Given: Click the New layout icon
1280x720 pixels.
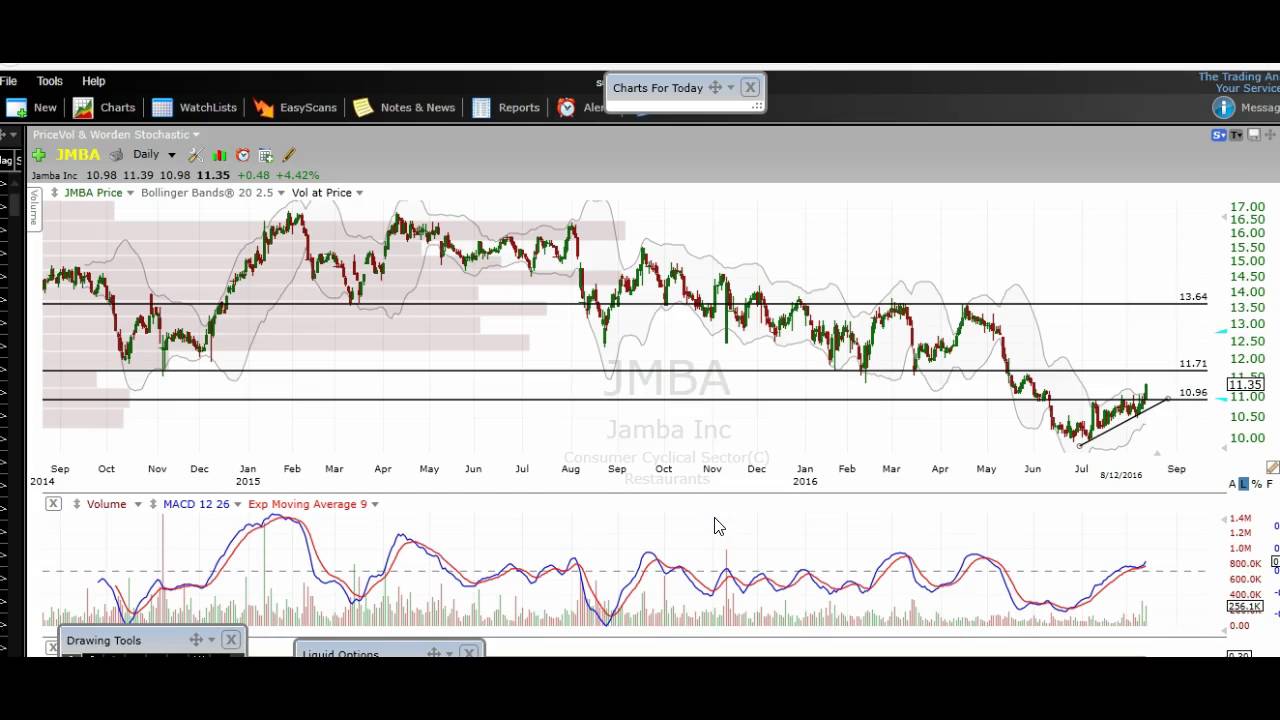Looking at the screenshot, I should [16, 107].
